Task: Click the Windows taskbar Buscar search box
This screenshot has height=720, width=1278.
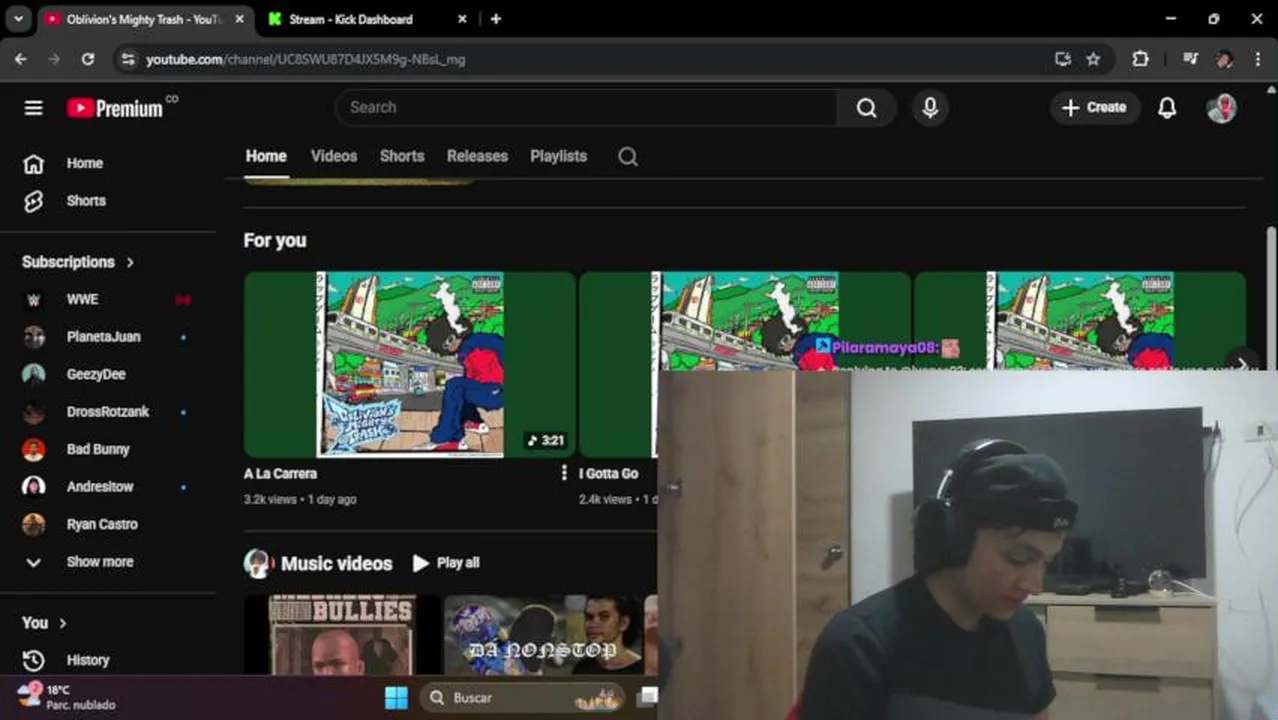Action: (521, 698)
